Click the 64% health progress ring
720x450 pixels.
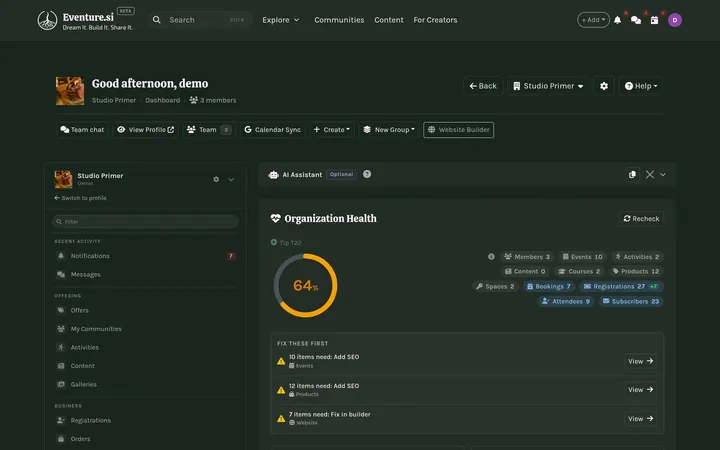pyautogui.click(x=305, y=285)
